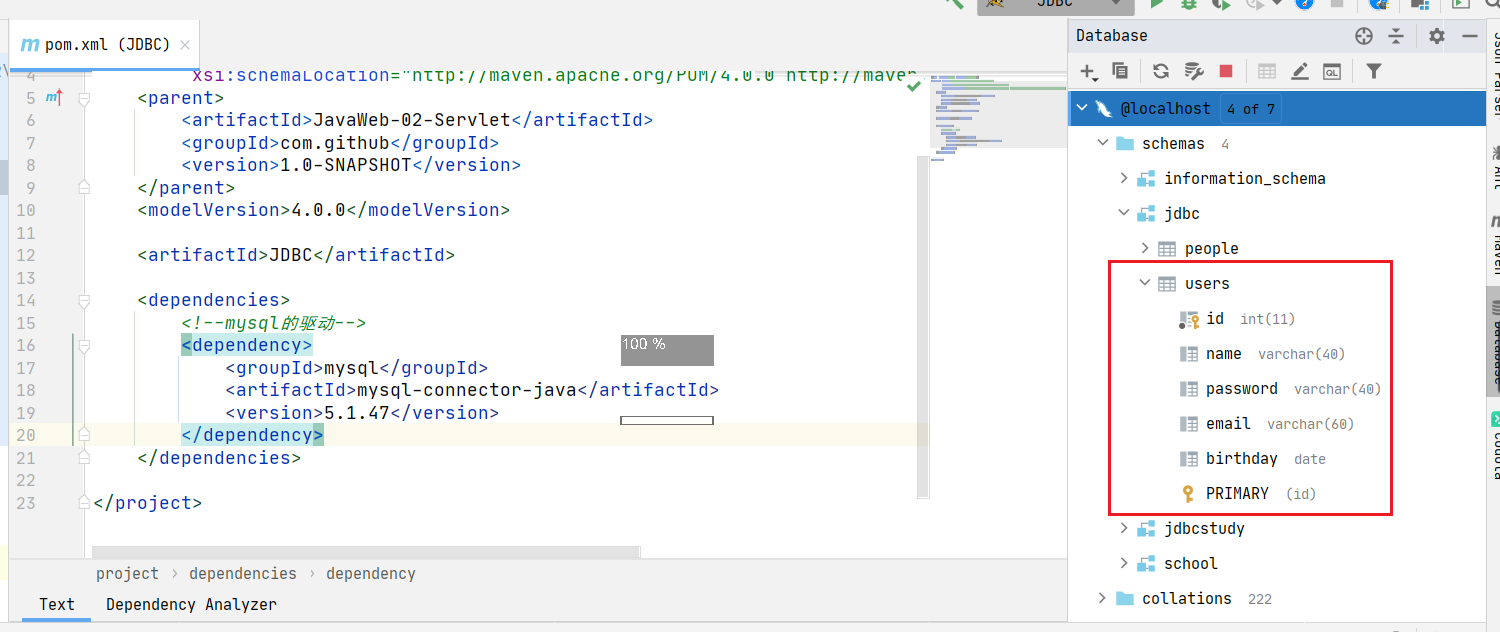Click the '4 of 7' schemas selector
This screenshot has height=632, width=1500.
[x=1250, y=109]
